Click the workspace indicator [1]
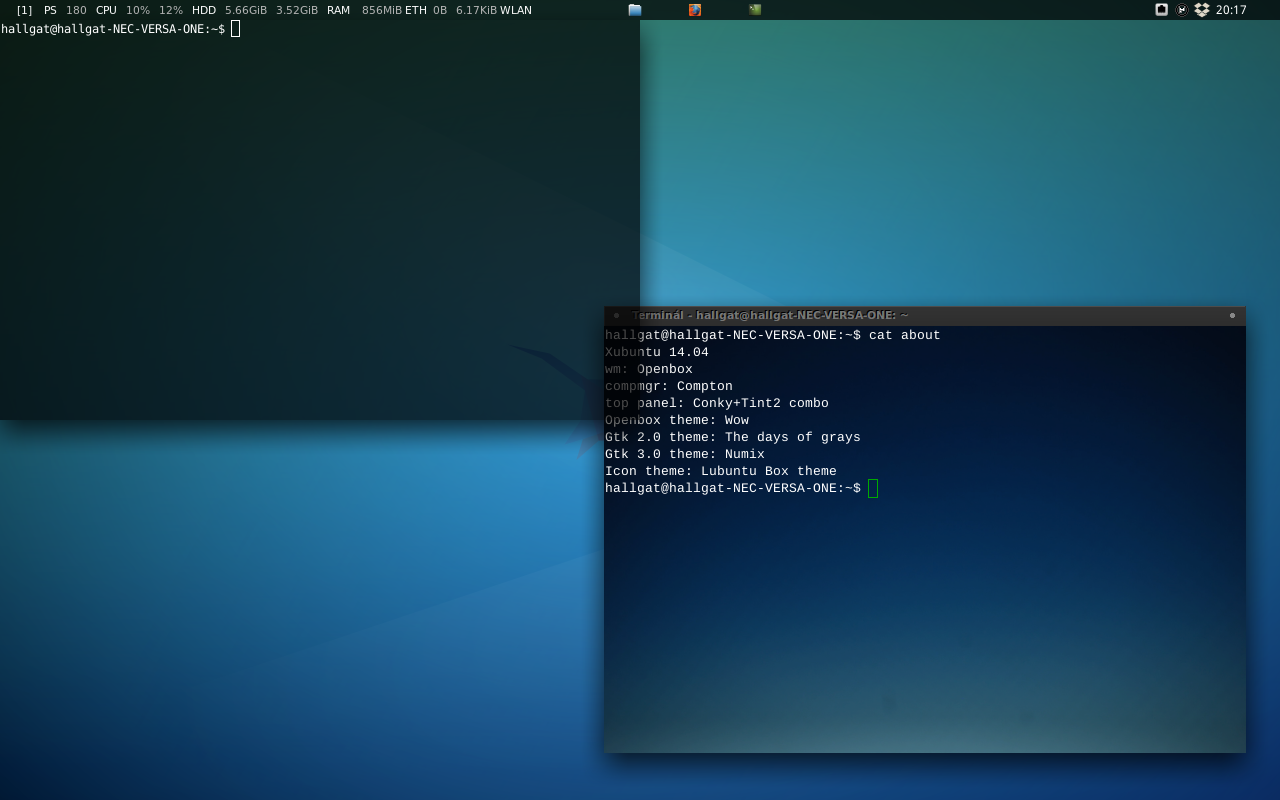Image resolution: width=1280 pixels, height=800 pixels. pyautogui.click(x=24, y=10)
